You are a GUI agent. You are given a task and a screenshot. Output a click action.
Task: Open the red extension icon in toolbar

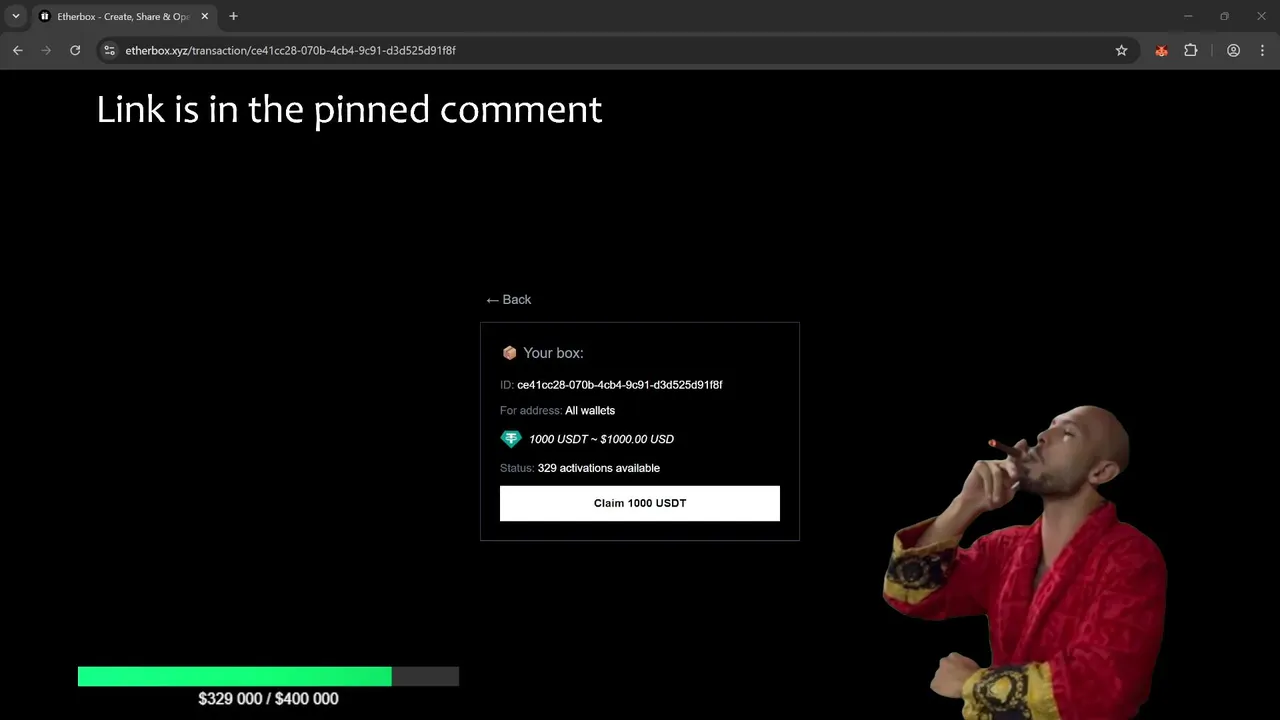[x=1161, y=50]
